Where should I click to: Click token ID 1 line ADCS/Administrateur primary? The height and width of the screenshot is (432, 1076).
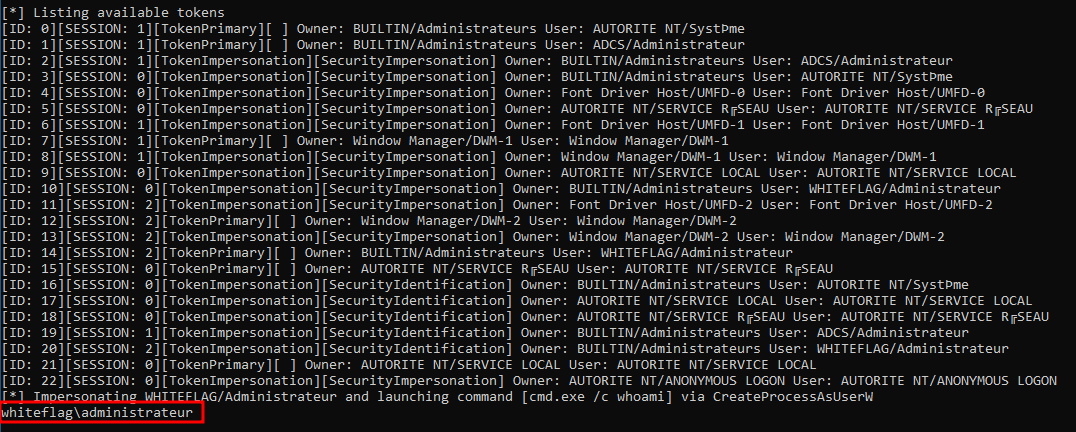tap(373, 44)
